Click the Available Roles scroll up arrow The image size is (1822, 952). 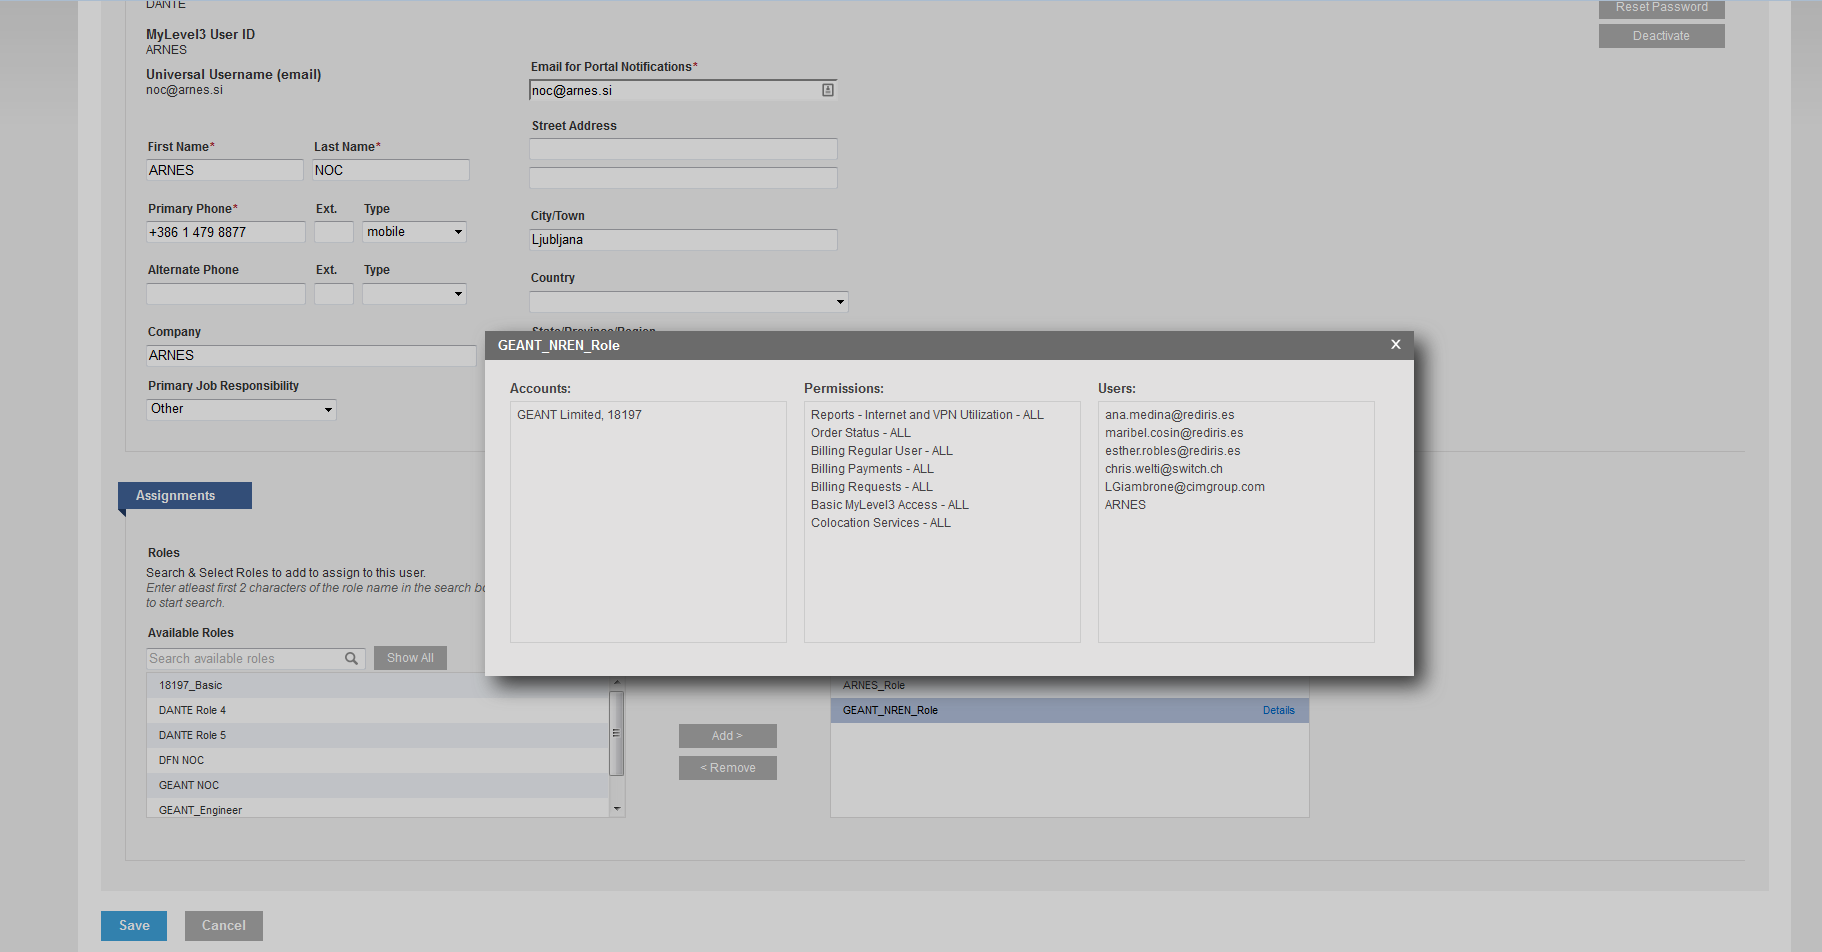617,681
